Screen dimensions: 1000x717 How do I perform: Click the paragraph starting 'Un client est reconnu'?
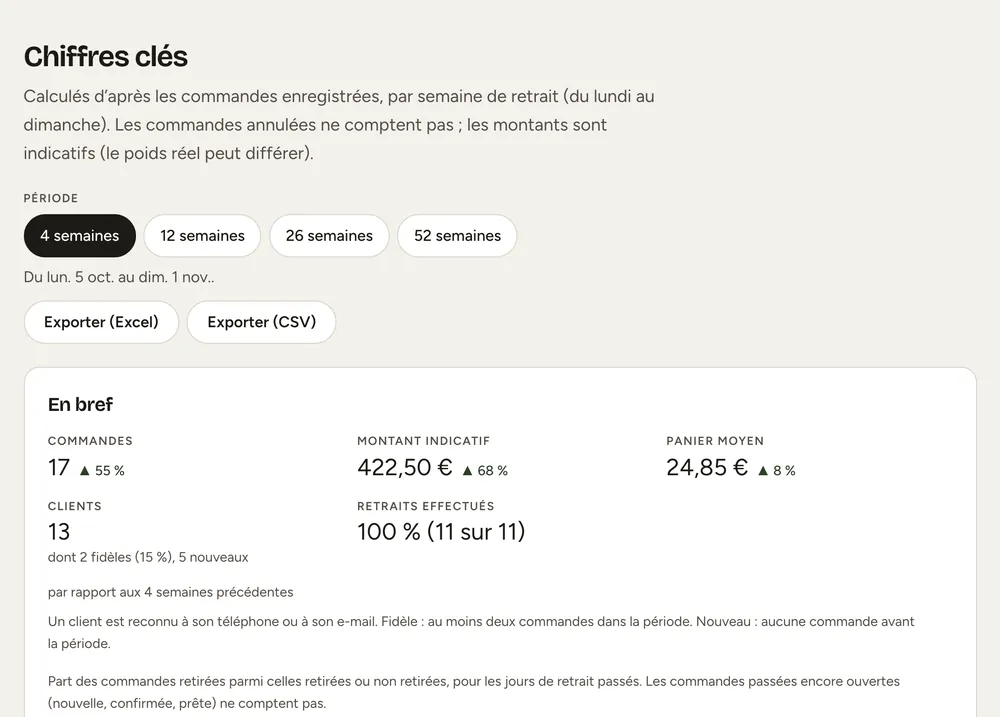coord(482,632)
